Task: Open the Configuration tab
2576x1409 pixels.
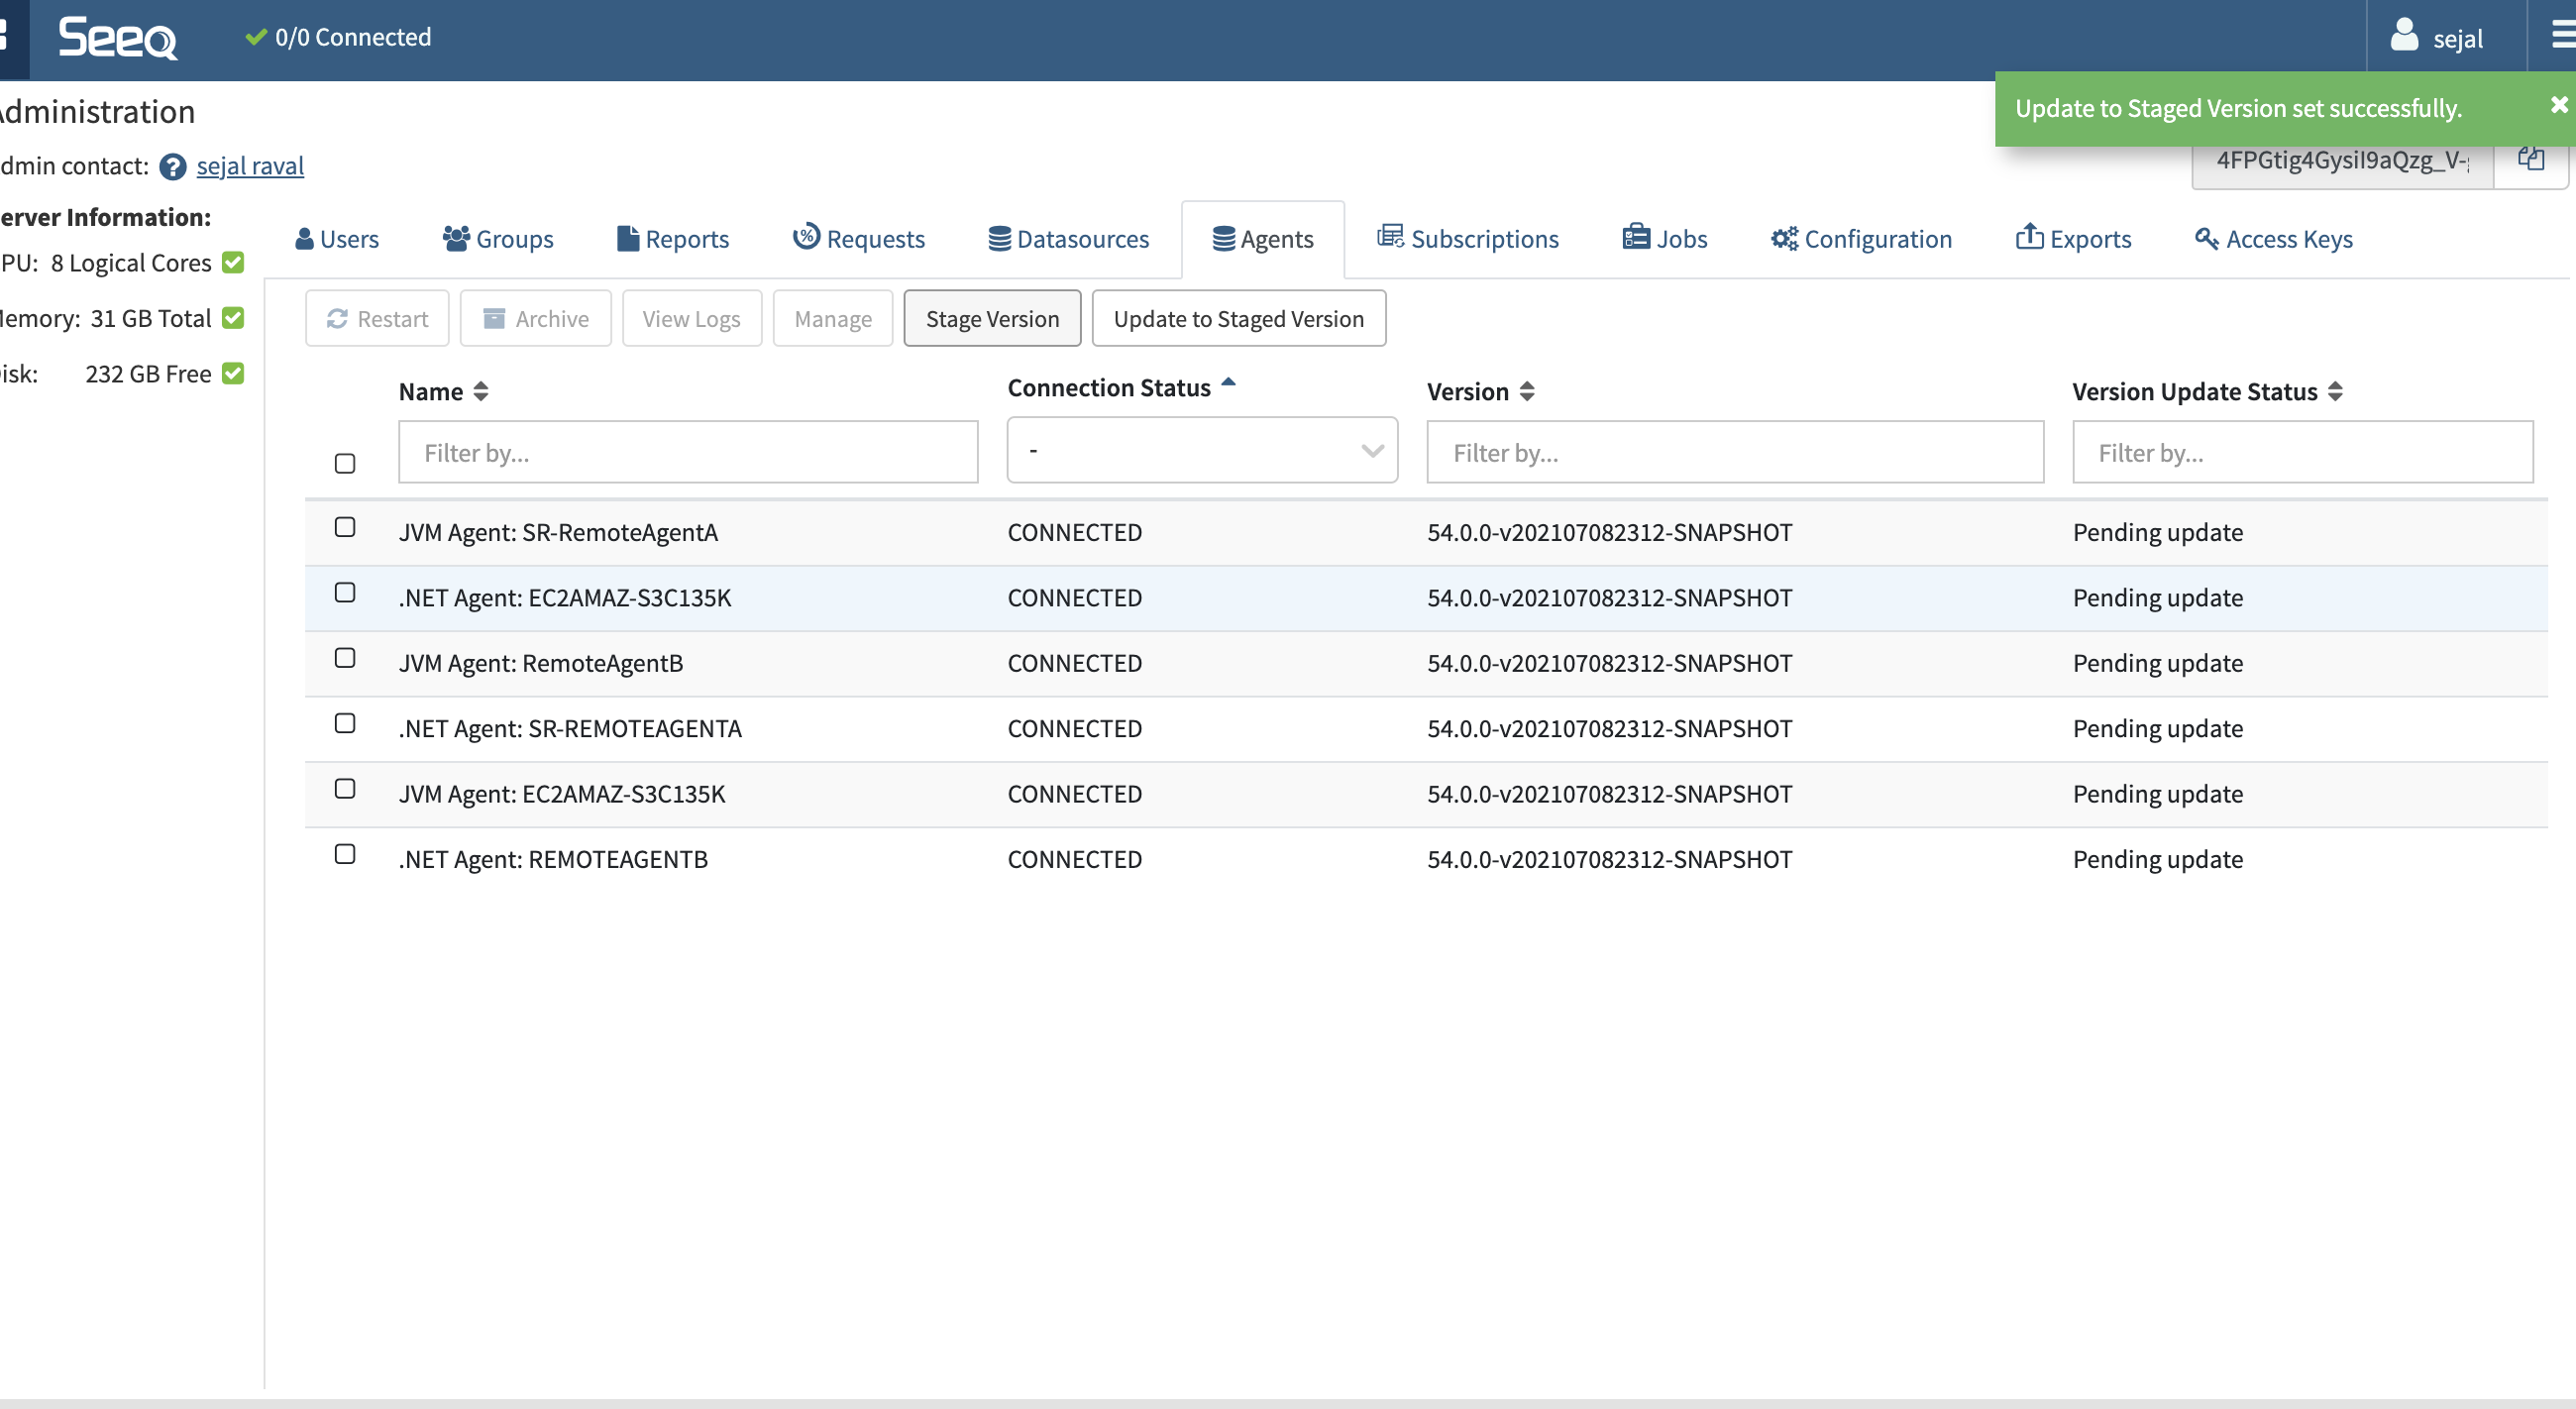Action: pyautogui.click(x=1861, y=239)
